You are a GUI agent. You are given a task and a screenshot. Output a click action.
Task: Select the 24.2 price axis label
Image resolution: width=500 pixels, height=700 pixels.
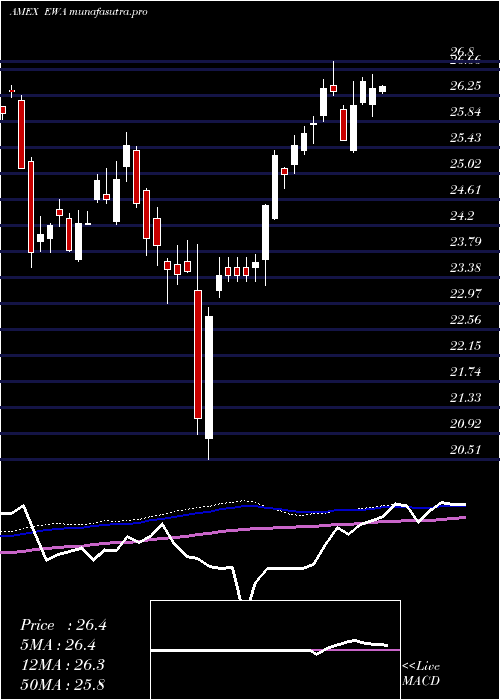(x=462, y=216)
